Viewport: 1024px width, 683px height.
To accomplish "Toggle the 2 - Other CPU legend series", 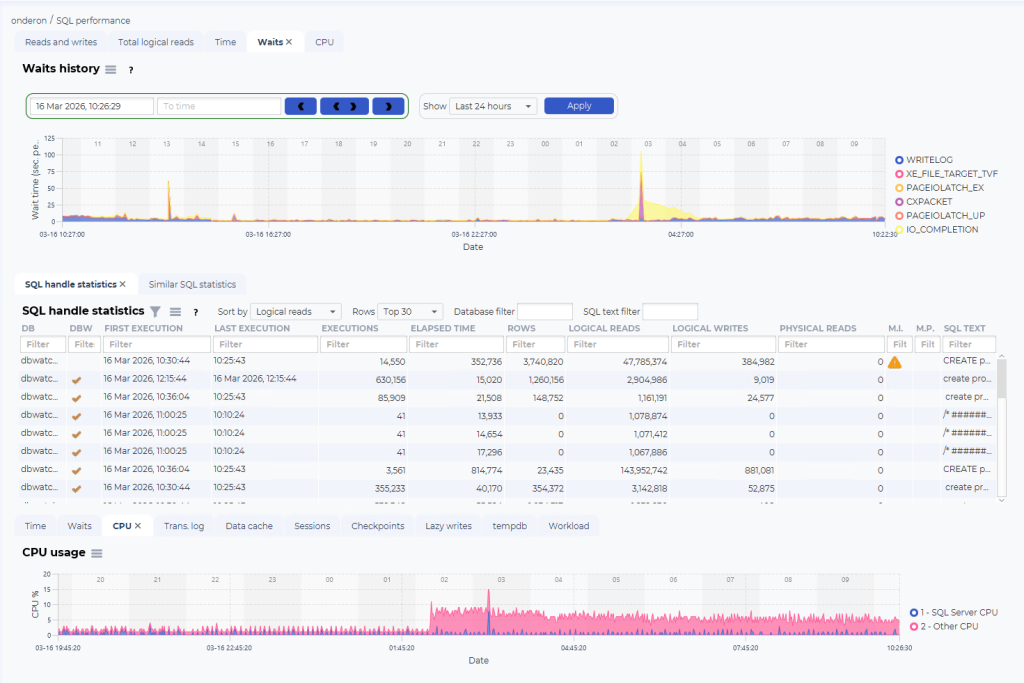I will pos(944,626).
